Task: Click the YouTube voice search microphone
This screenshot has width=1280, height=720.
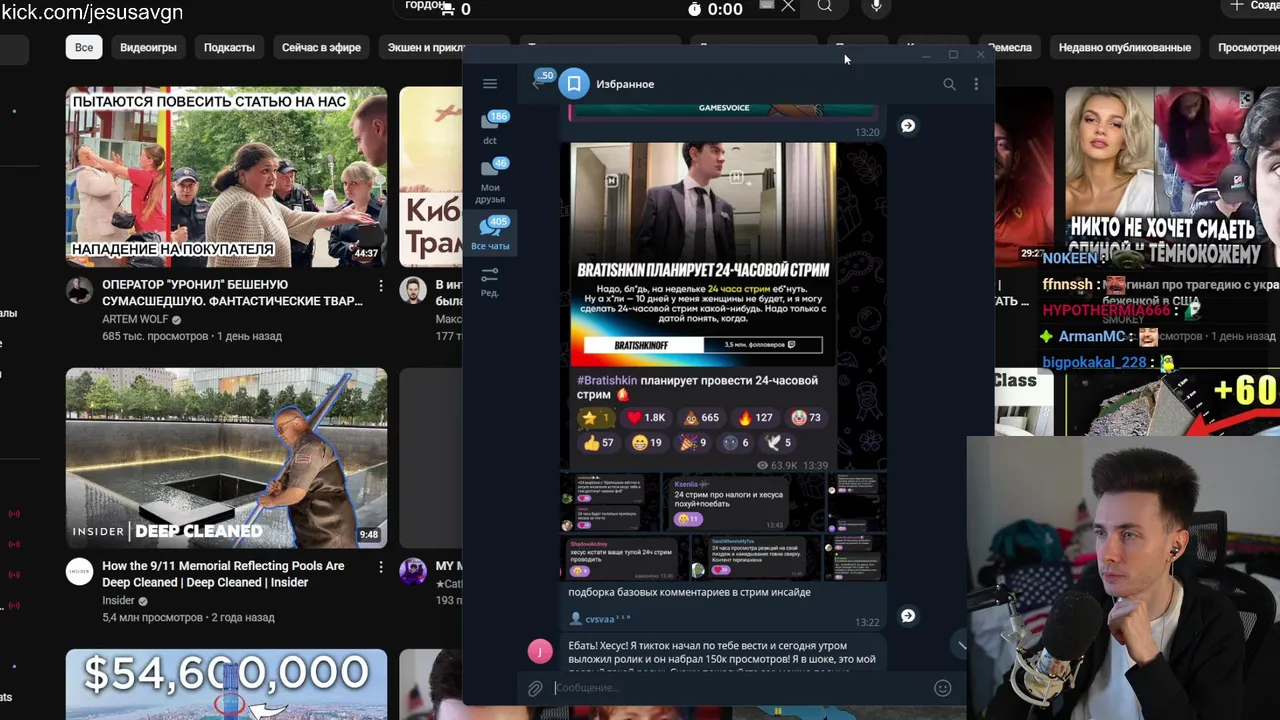Action: coord(877,7)
